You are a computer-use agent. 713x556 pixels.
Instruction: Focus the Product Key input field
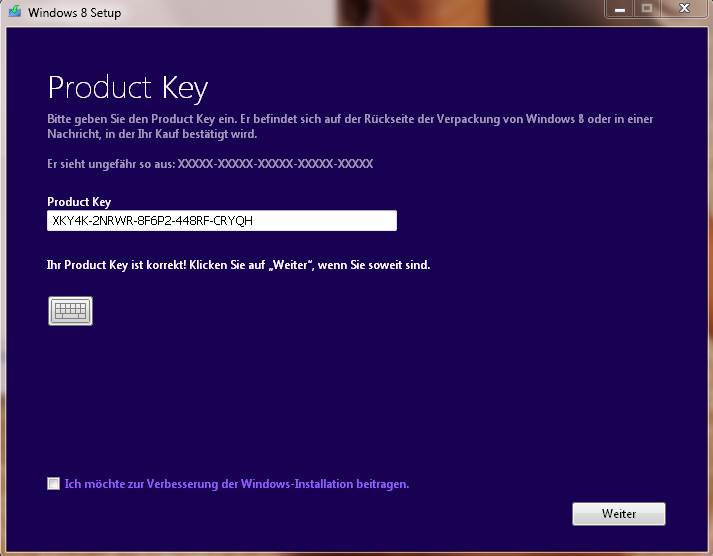pyautogui.click(x=222, y=220)
